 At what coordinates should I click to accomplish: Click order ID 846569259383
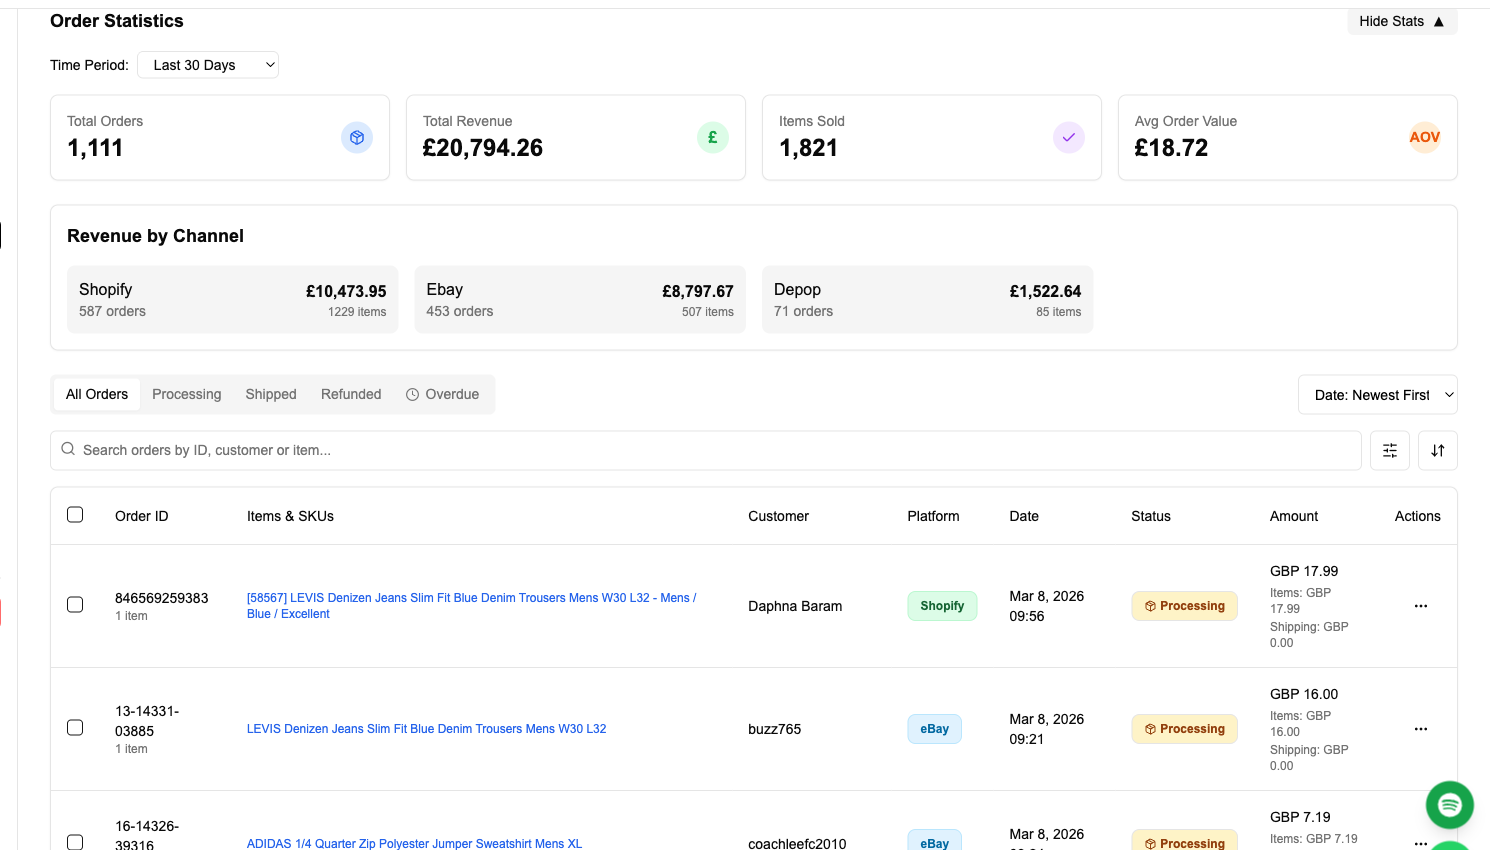pyautogui.click(x=162, y=598)
